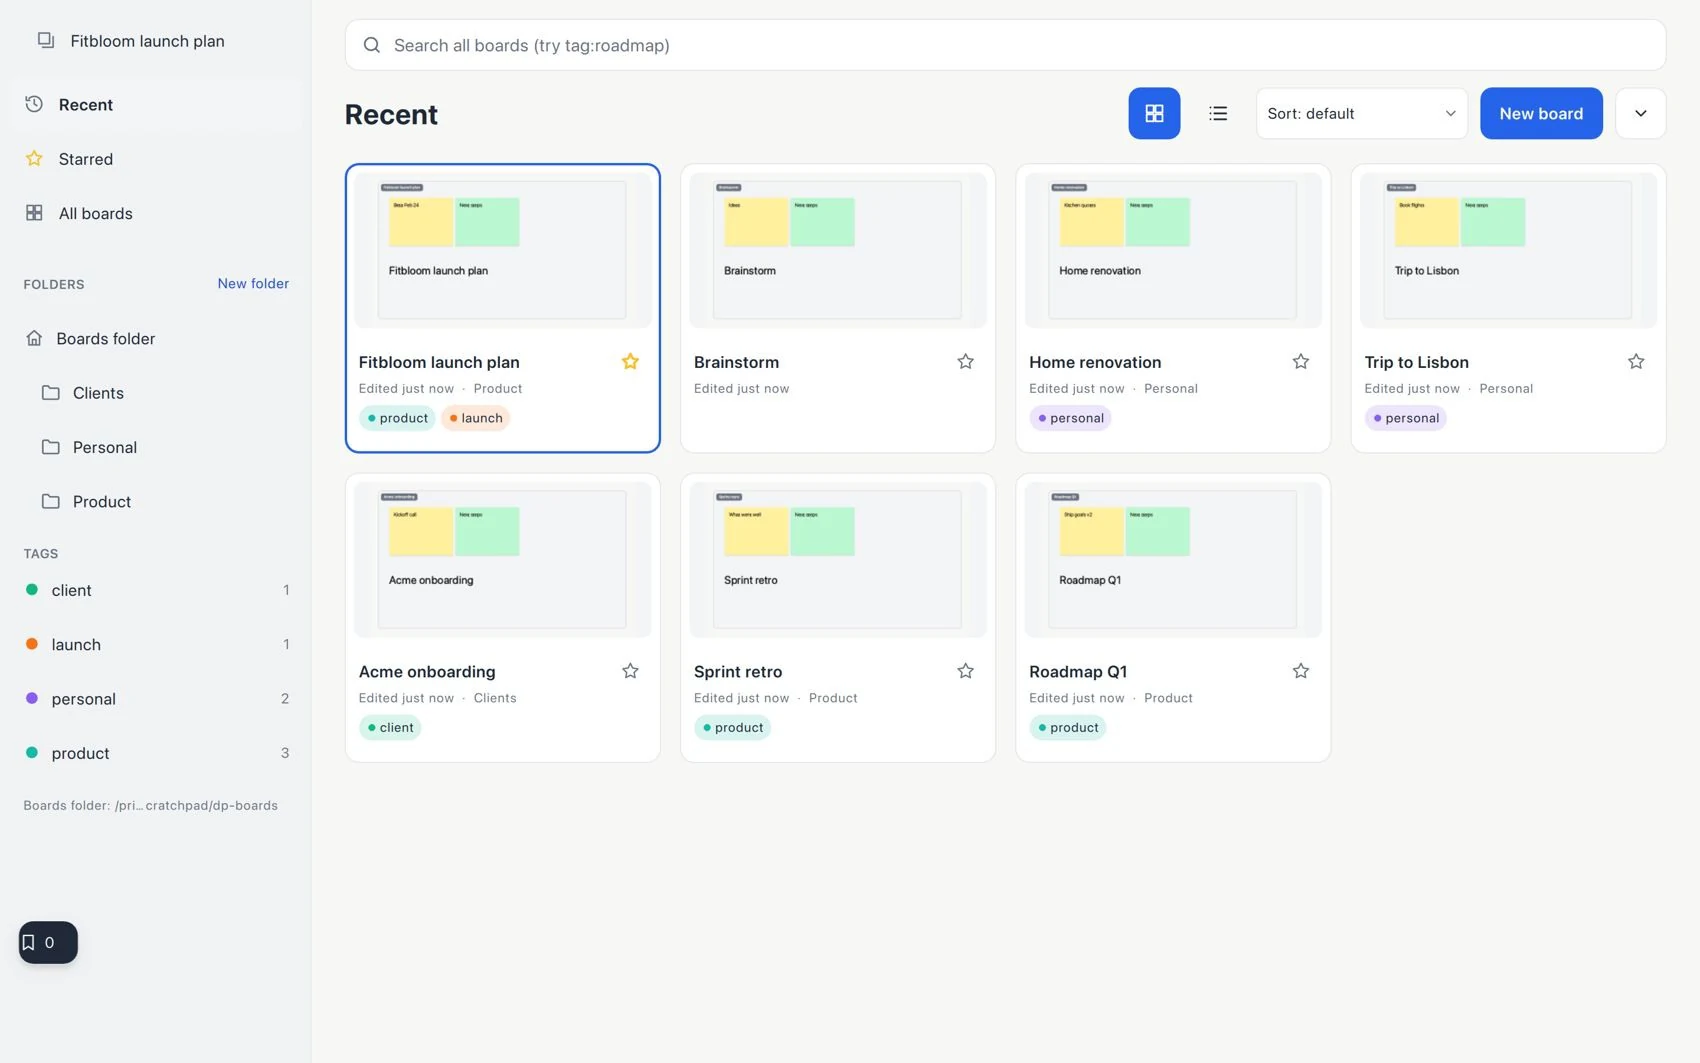Click the Boards folder home icon
Screen dimensions: 1700x1063
click(34, 338)
